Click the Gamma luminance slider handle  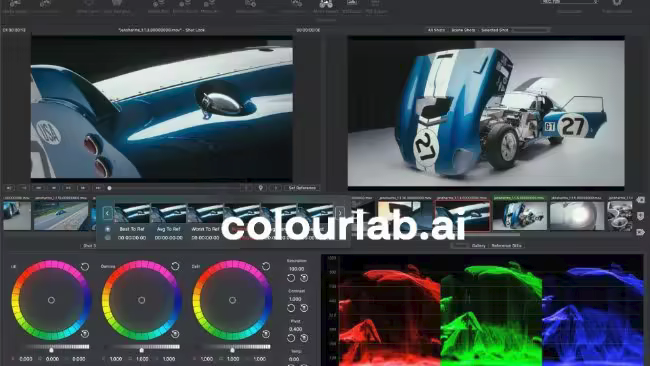click(x=142, y=350)
